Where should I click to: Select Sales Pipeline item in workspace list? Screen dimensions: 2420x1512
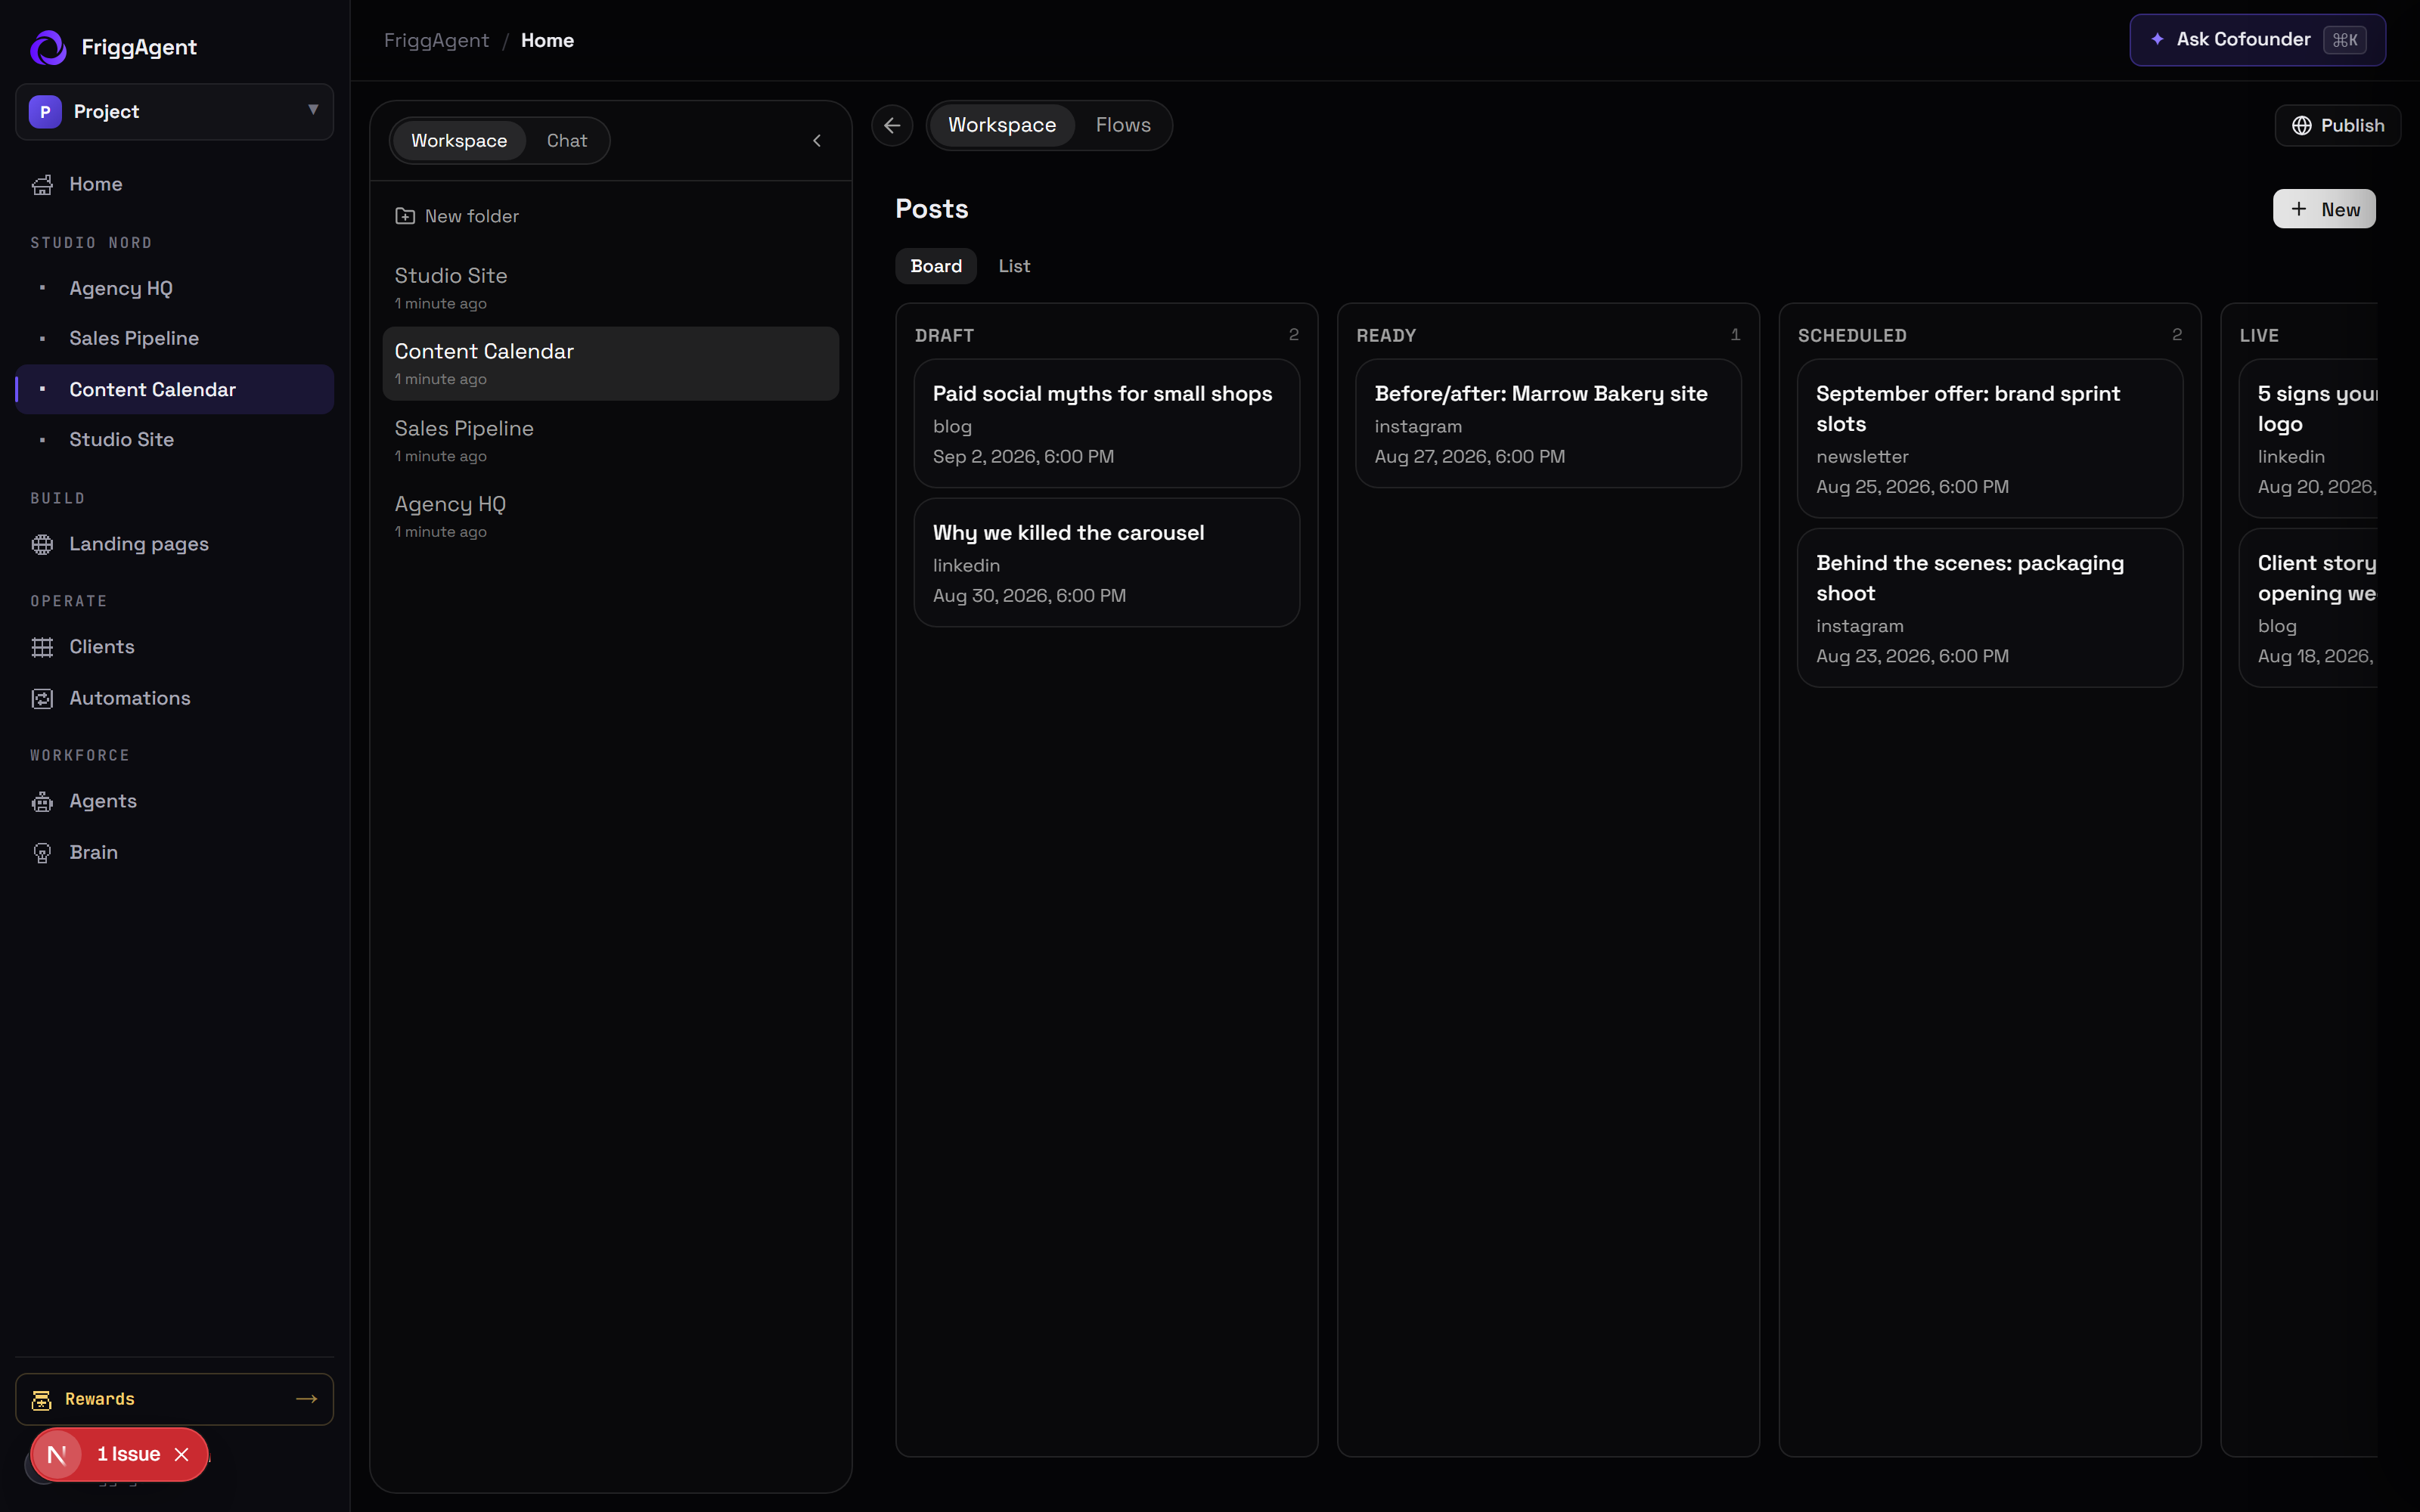(x=610, y=440)
